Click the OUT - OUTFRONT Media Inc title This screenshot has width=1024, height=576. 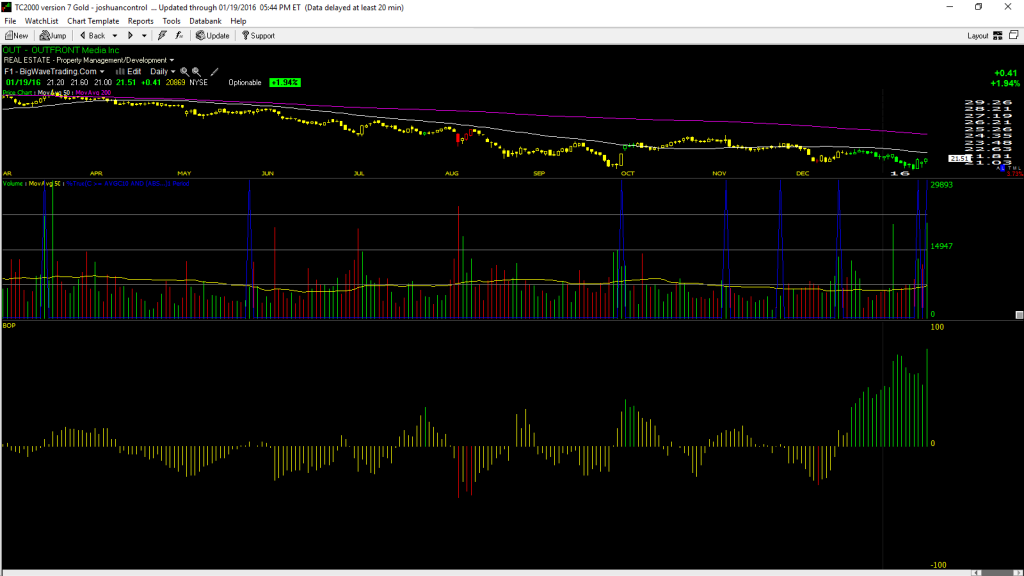(61, 50)
